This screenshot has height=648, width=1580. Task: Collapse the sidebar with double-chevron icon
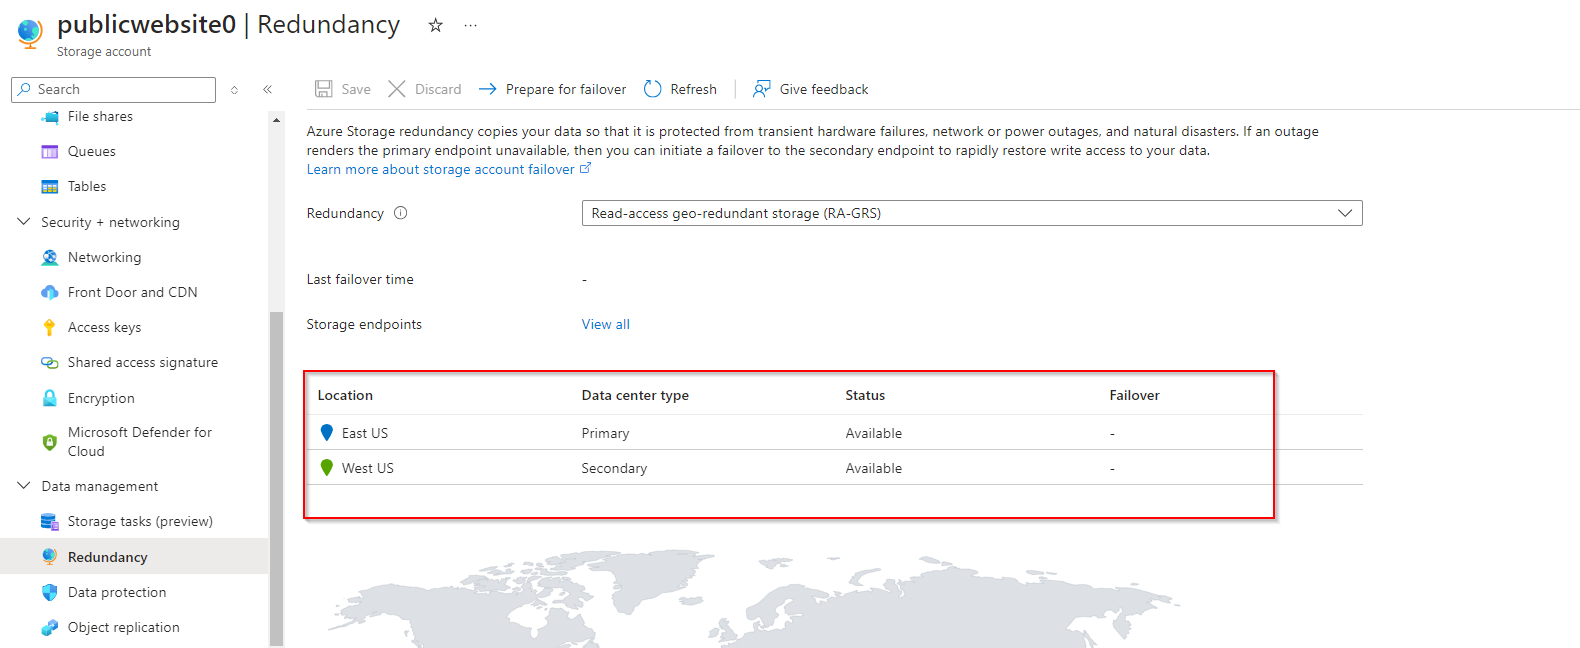(268, 90)
